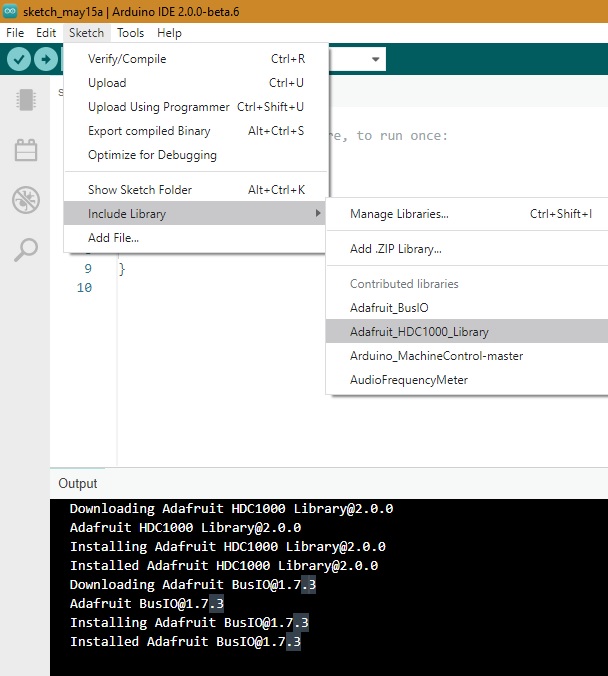Expand the Include Library submenu
The image size is (608, 676).
(196, 213)
